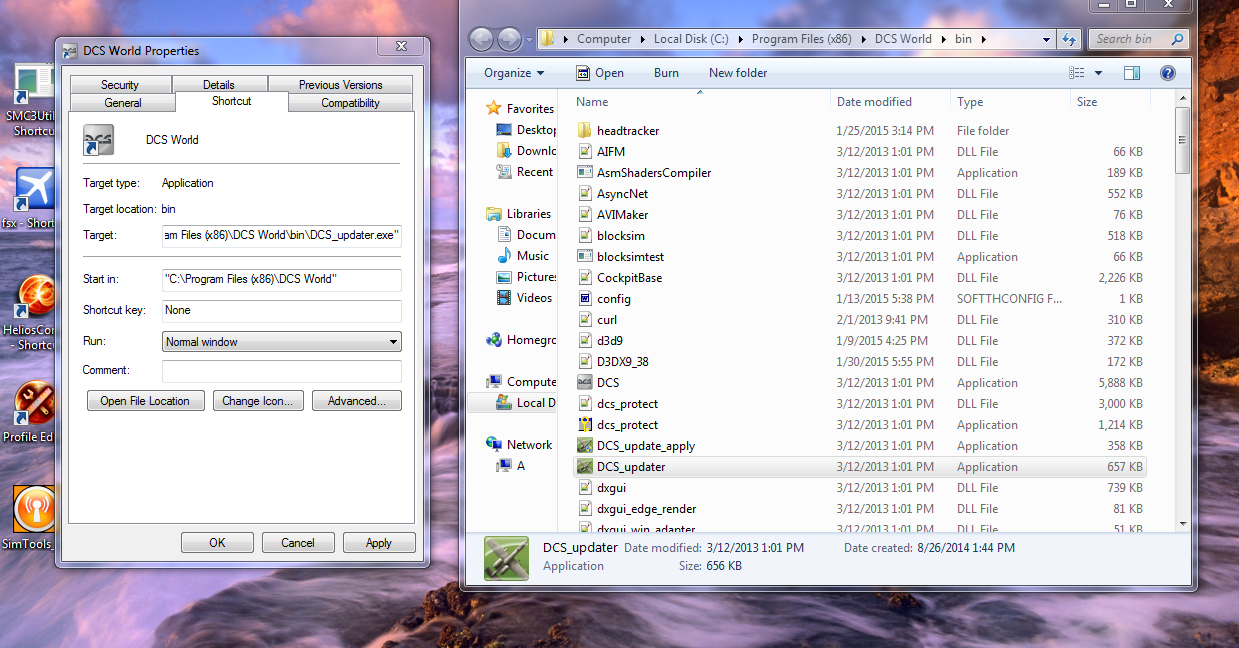Open the help question mark icon
The image size is (1239, 648).
coord(1167,73)
